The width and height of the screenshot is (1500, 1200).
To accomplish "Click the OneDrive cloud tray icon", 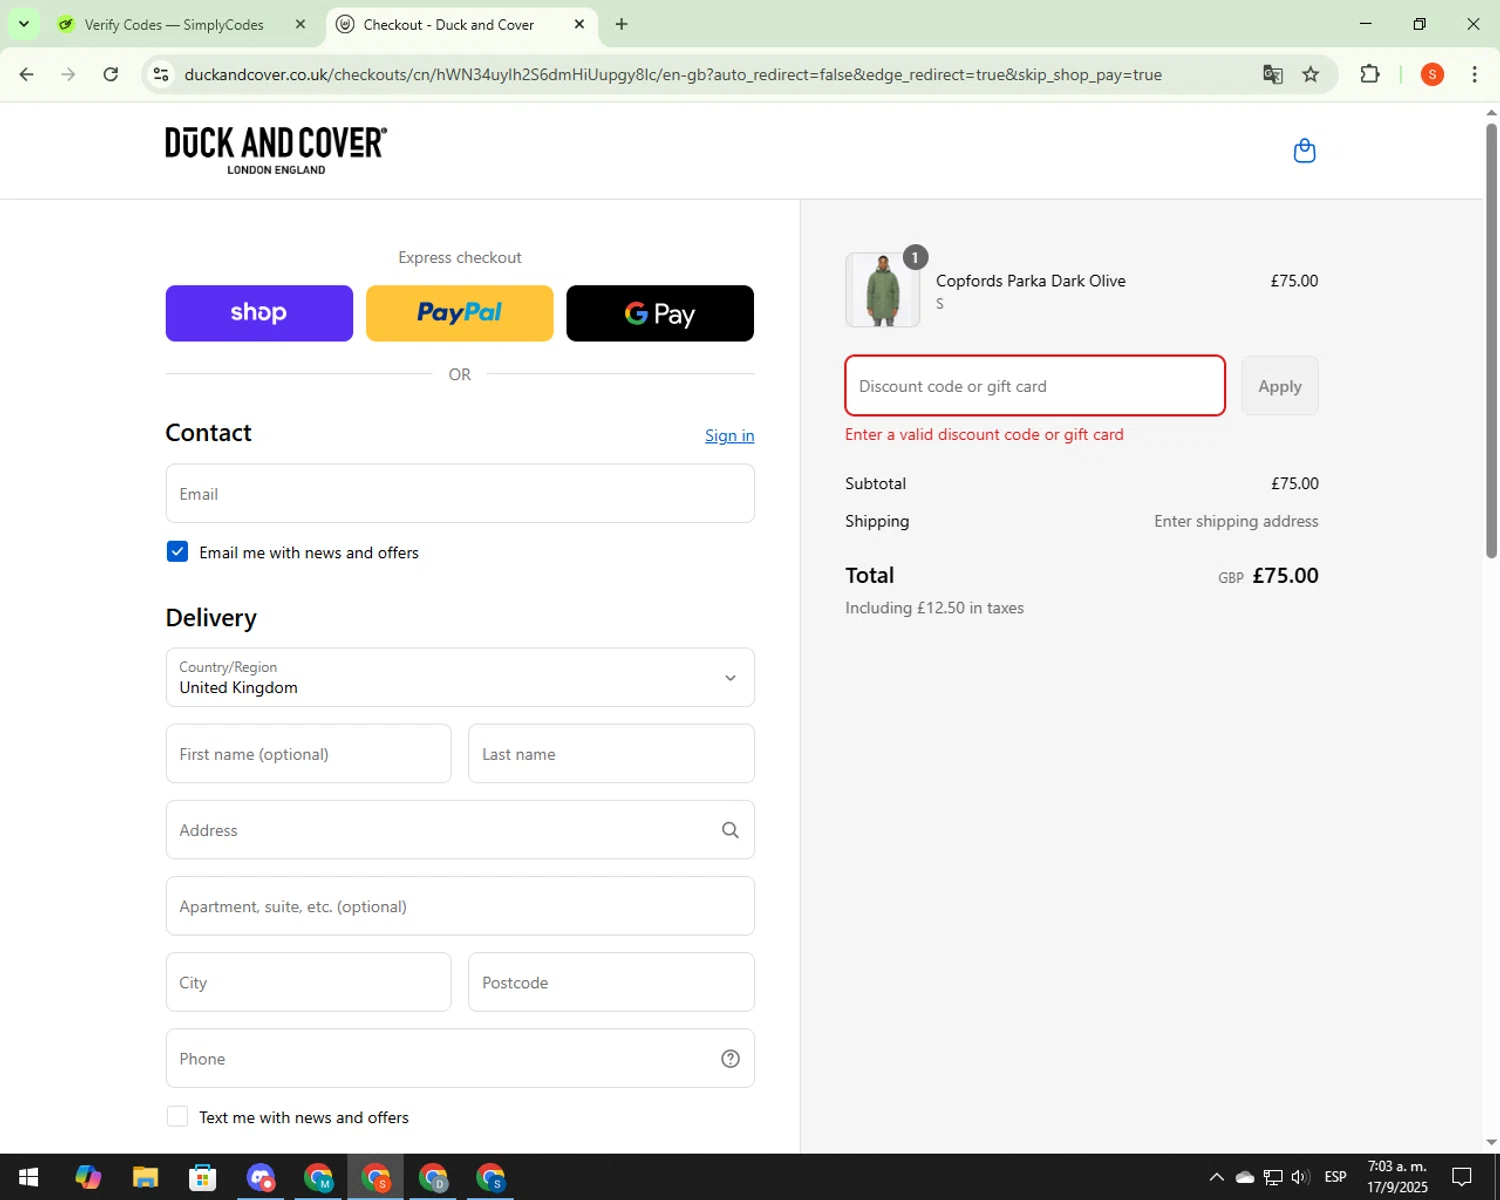I will [x=1245, y=1177].
